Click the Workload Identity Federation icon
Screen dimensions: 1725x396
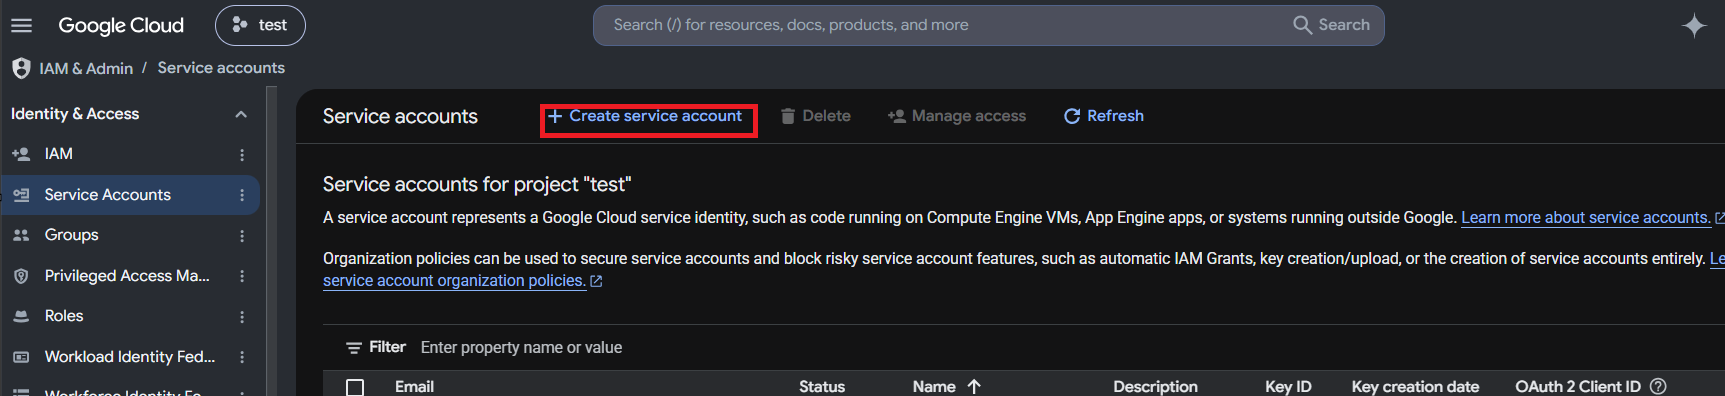21,357
